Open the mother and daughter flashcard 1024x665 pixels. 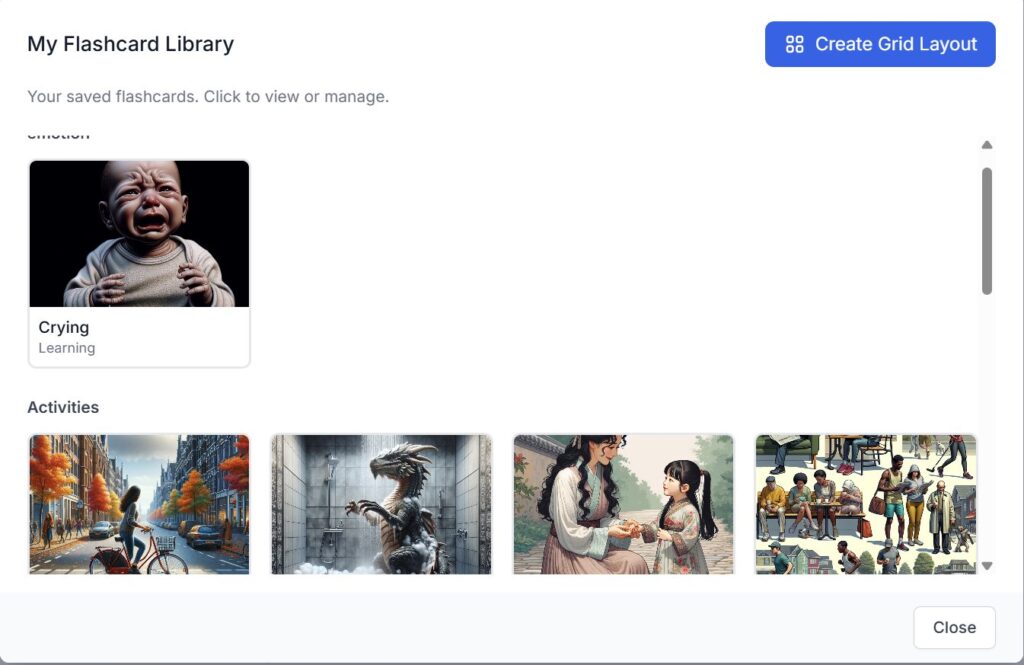point(623,504)
